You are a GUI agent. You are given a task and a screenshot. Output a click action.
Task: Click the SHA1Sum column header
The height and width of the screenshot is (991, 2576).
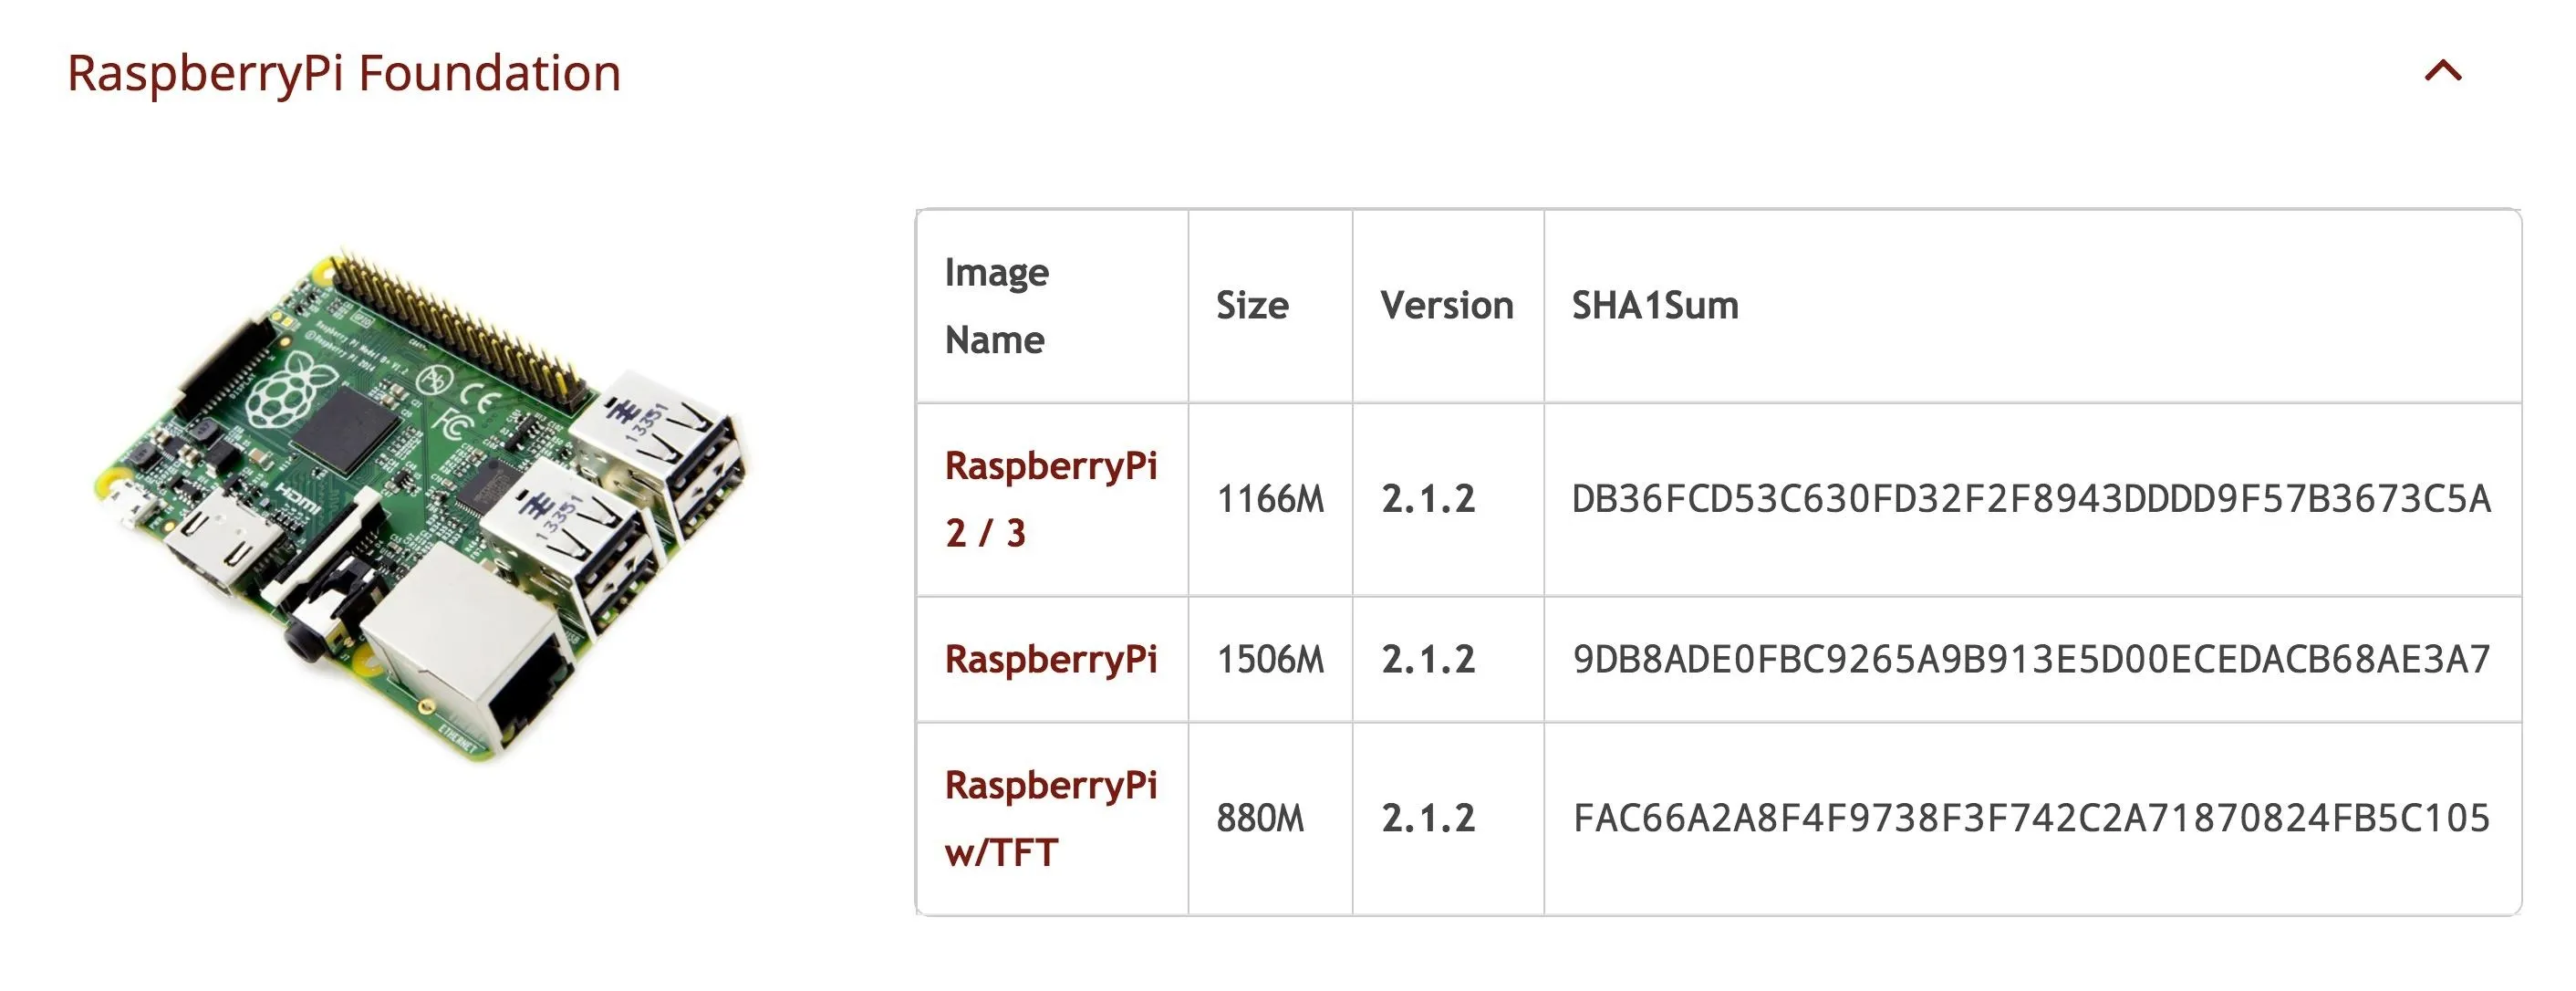click(x=1655, y=305)
